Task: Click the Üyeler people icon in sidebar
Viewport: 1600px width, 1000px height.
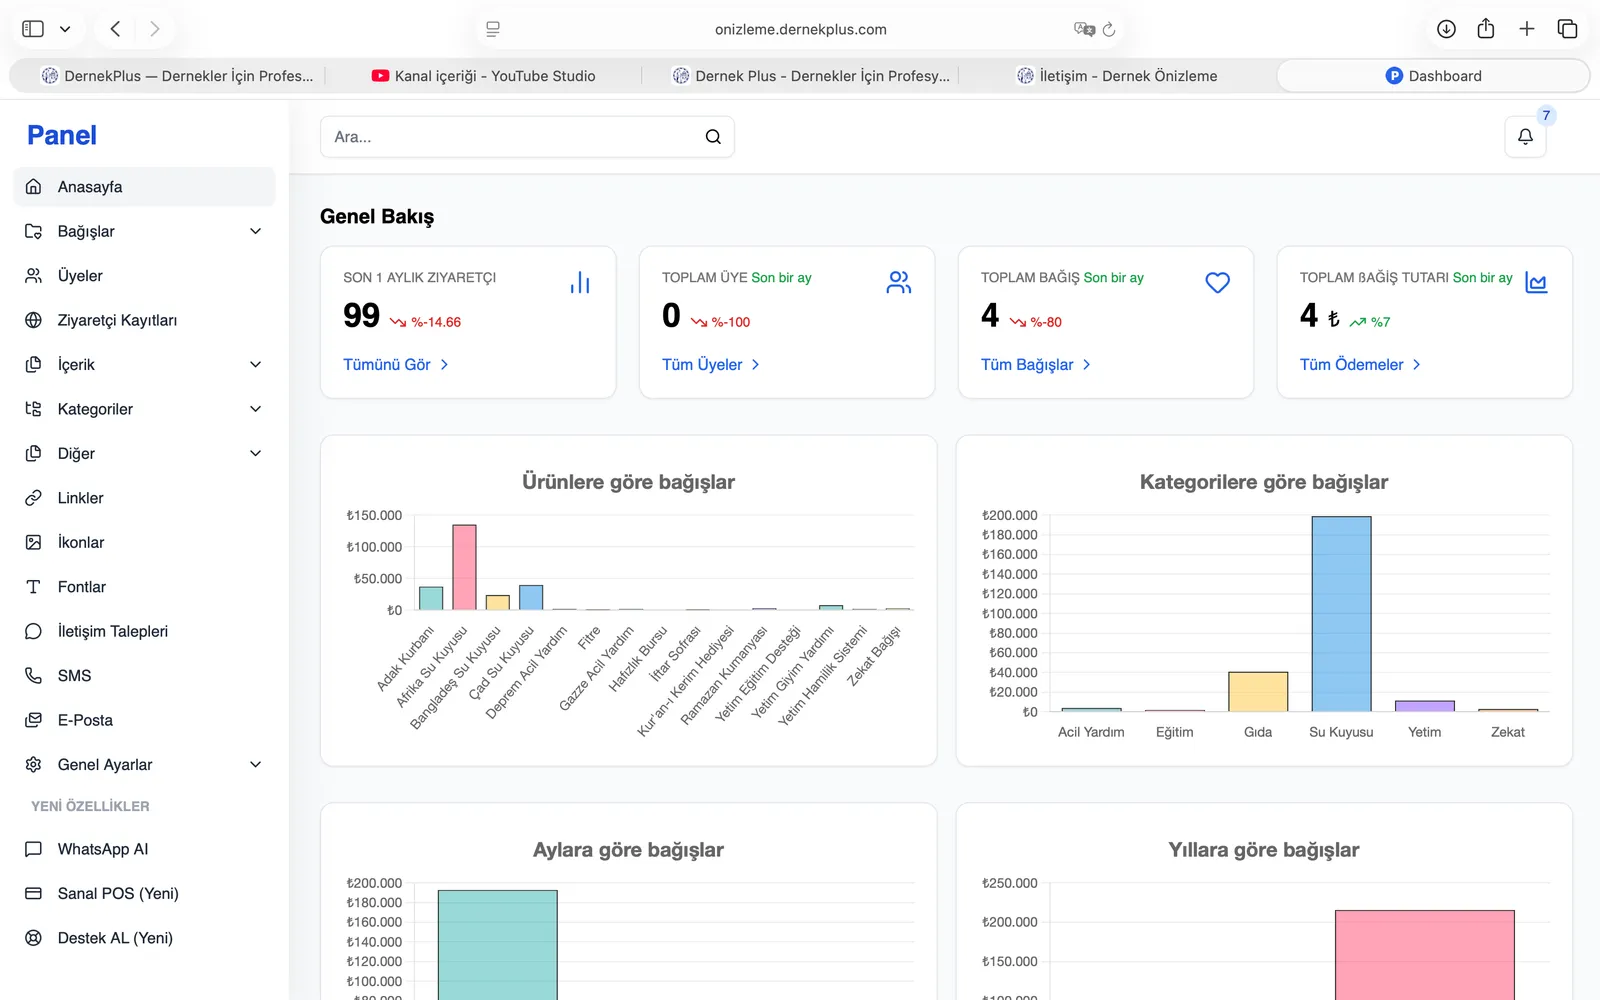Action: coord(33,276)
